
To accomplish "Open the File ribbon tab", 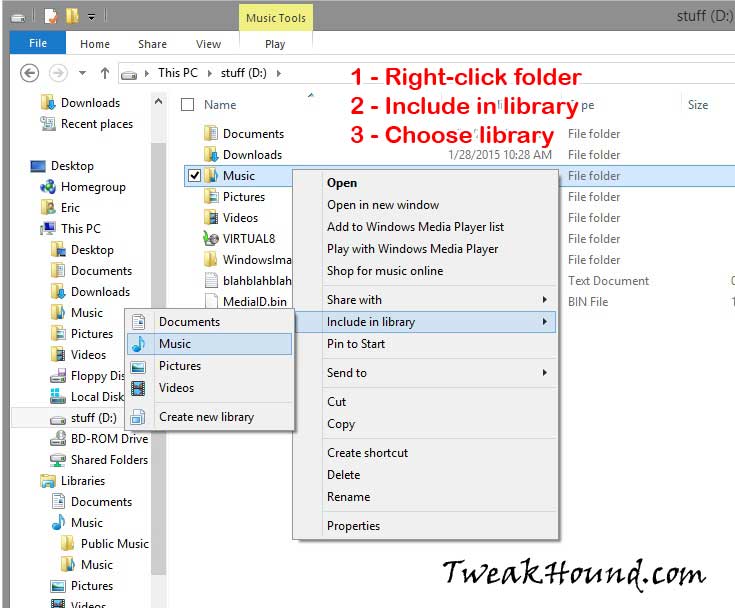I will [x=38, y=43].
